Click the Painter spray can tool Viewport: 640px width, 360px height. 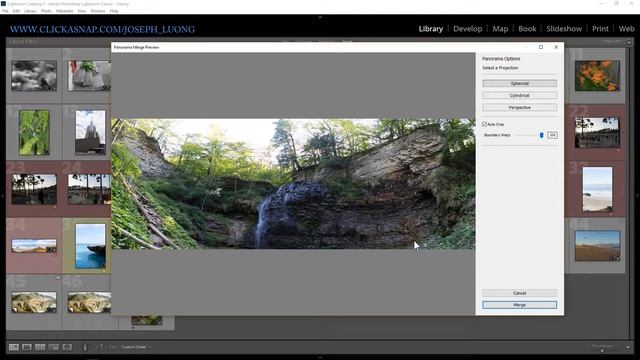(x=85, y=347)
